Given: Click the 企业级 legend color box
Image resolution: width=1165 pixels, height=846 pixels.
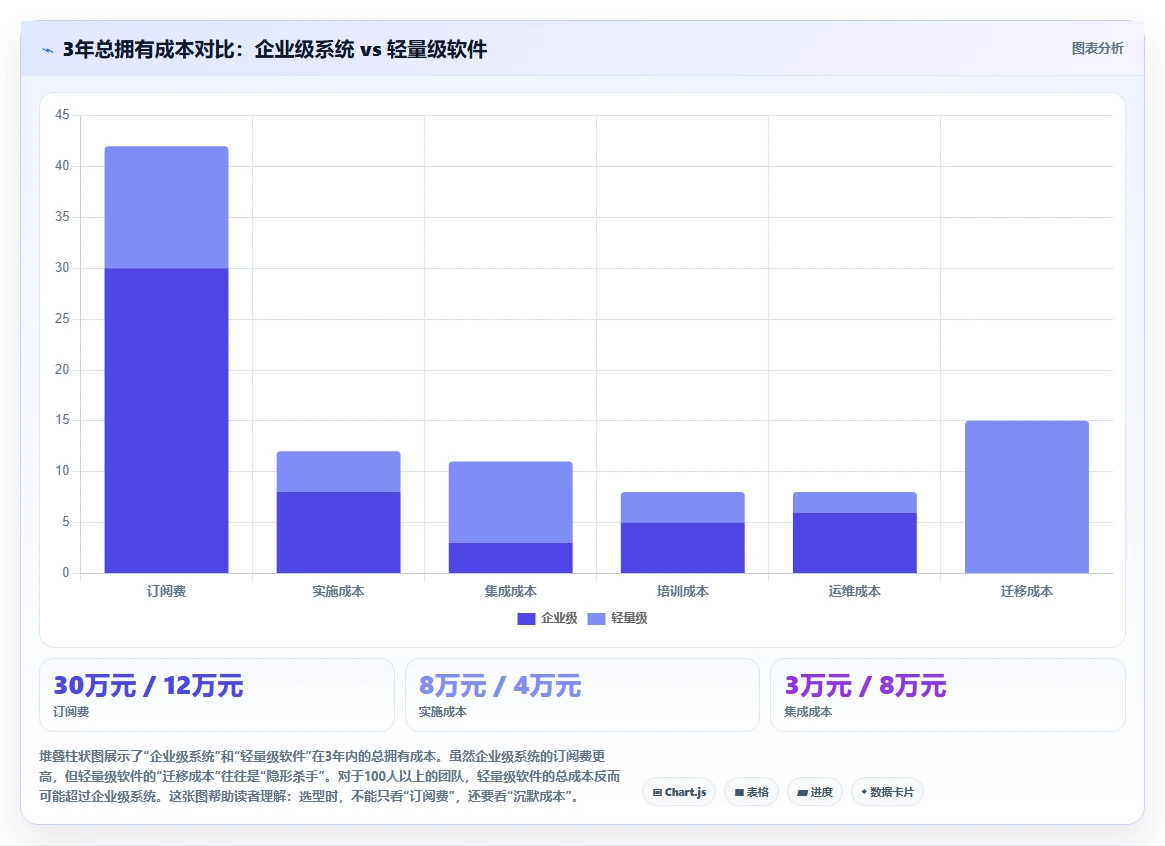Looking at the screenshot, I should [526, 619].
